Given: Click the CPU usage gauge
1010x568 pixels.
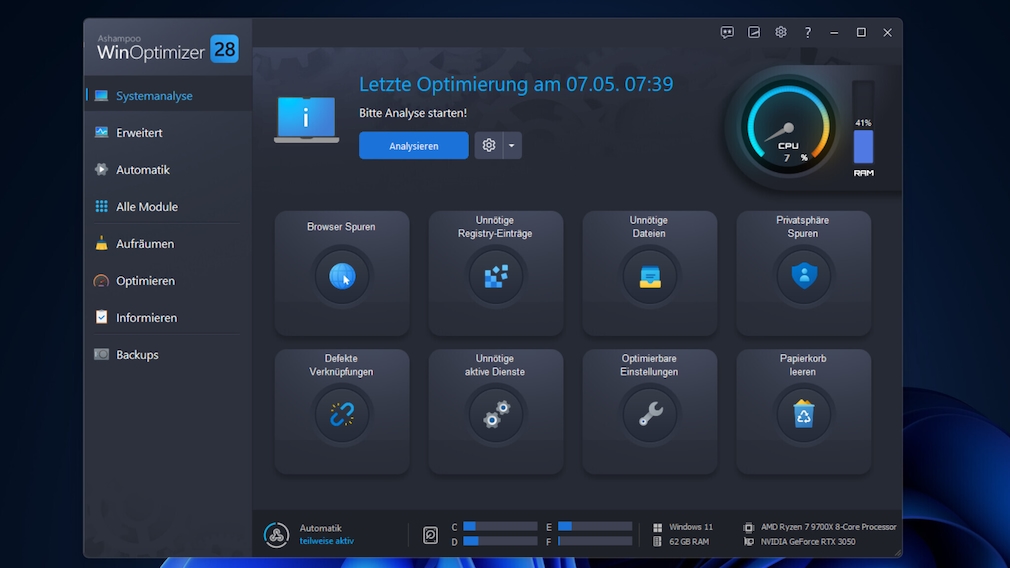Looking at the screenshot, I should pos(787,128).
